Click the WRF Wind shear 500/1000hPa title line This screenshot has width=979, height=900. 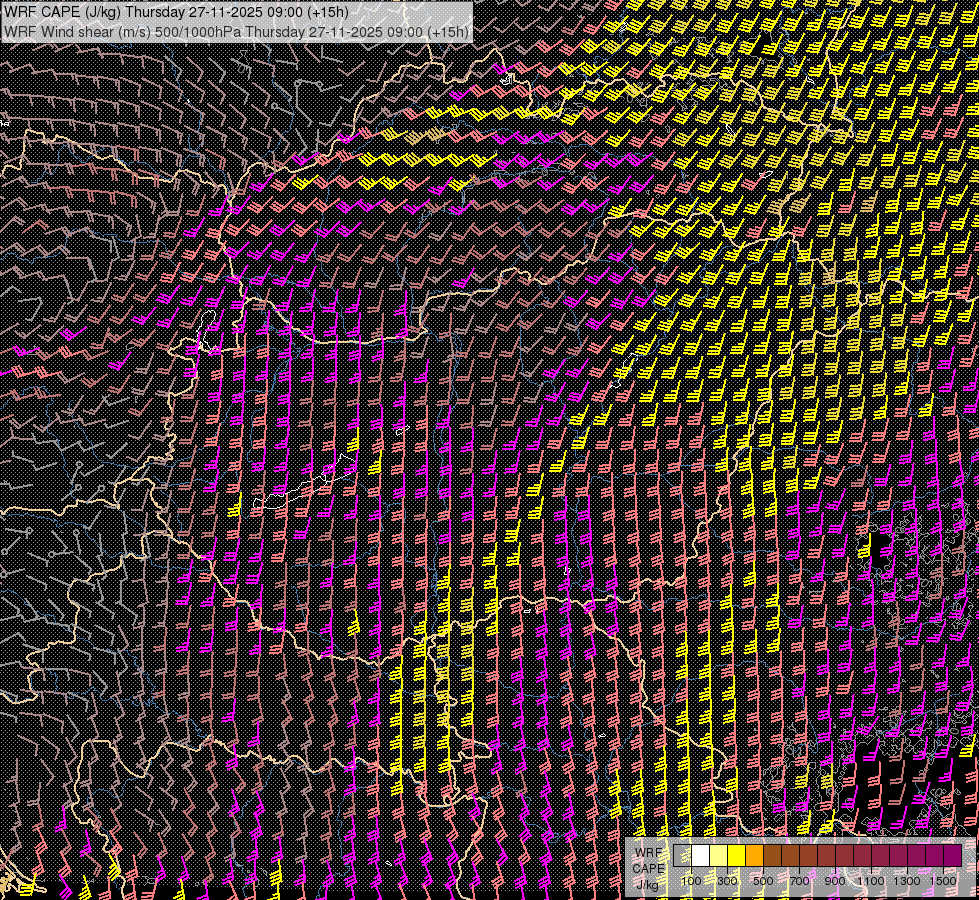(x=236, y=31)
